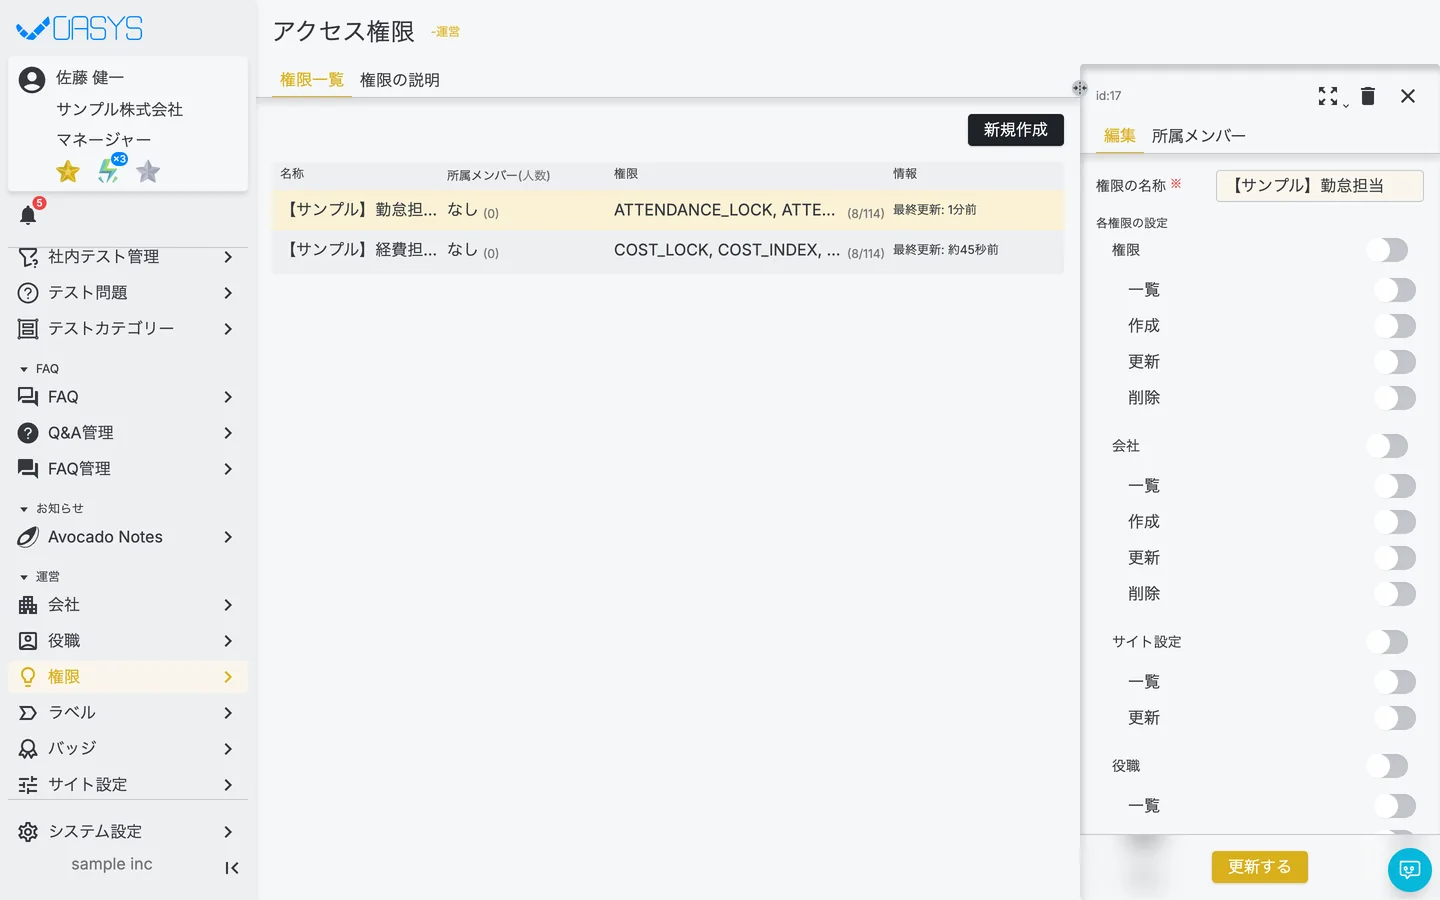This screenshot has width=1440, height=900.
Task: Click the 新規作成 button
Action: pos(1016,130)
